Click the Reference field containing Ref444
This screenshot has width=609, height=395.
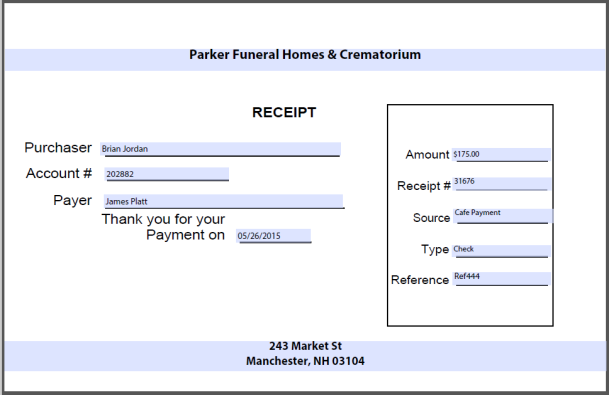click(x=502, y=278)
